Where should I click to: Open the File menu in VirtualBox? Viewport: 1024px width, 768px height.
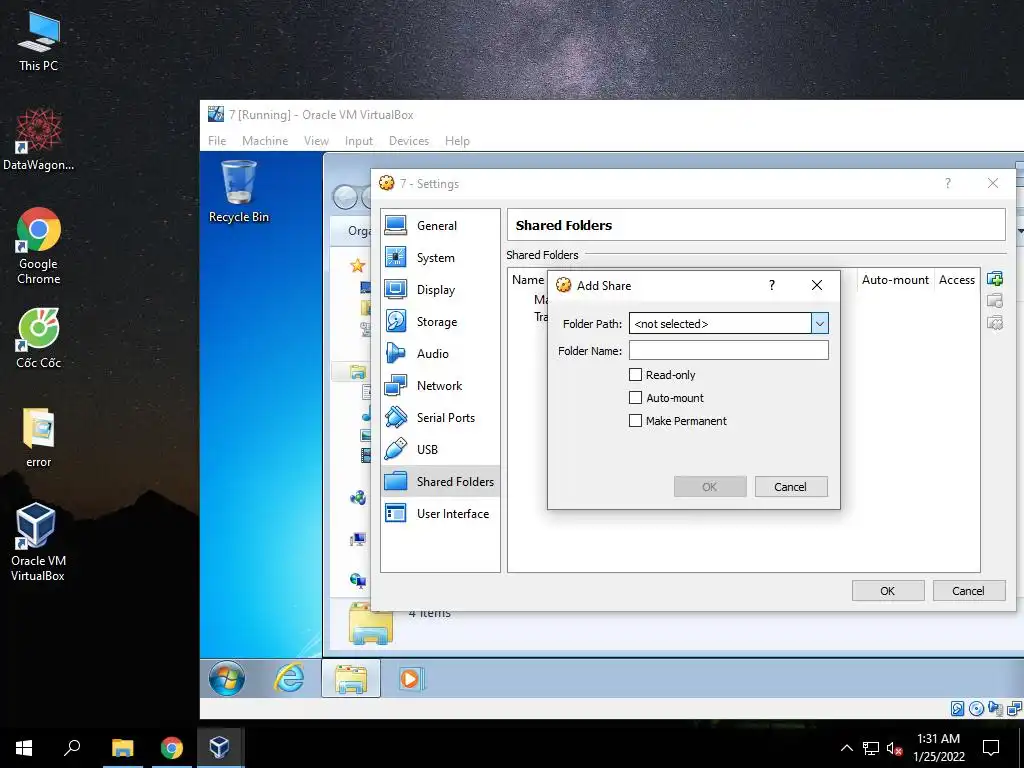(217, 140)
